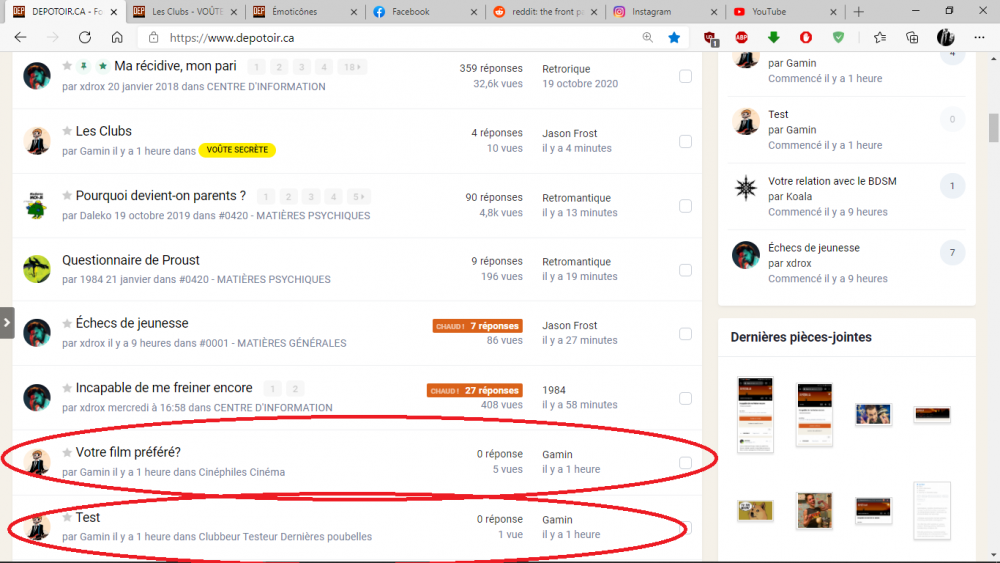Expand page list '5' for Pourquoi devient-on parents
Viewport: 1000px width, 563px height.
(x=358, y=196)
